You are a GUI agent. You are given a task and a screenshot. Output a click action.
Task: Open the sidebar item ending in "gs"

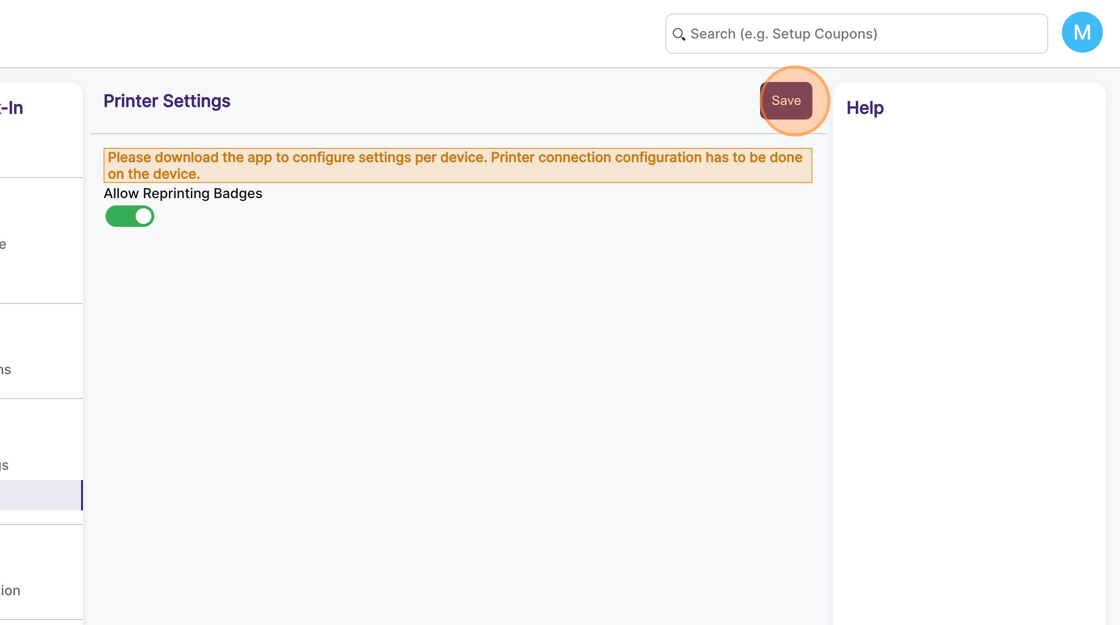[5, 465]
